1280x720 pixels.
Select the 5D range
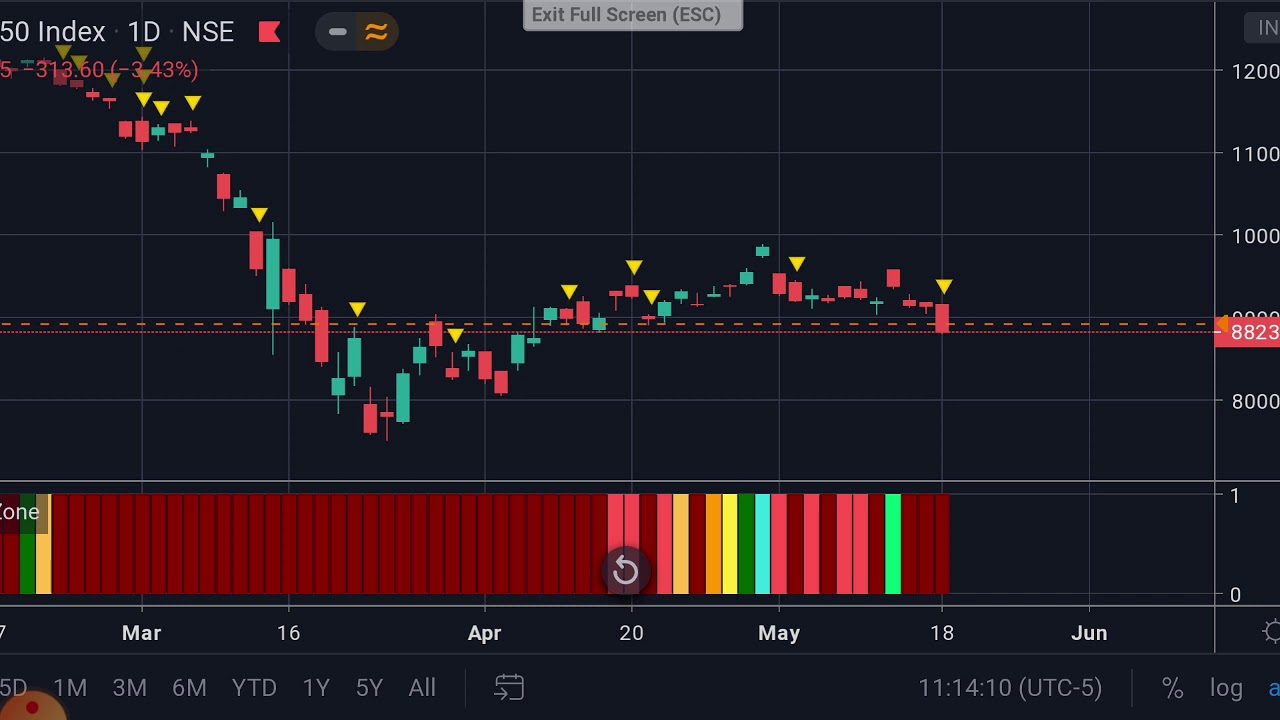tap(13, 688)
